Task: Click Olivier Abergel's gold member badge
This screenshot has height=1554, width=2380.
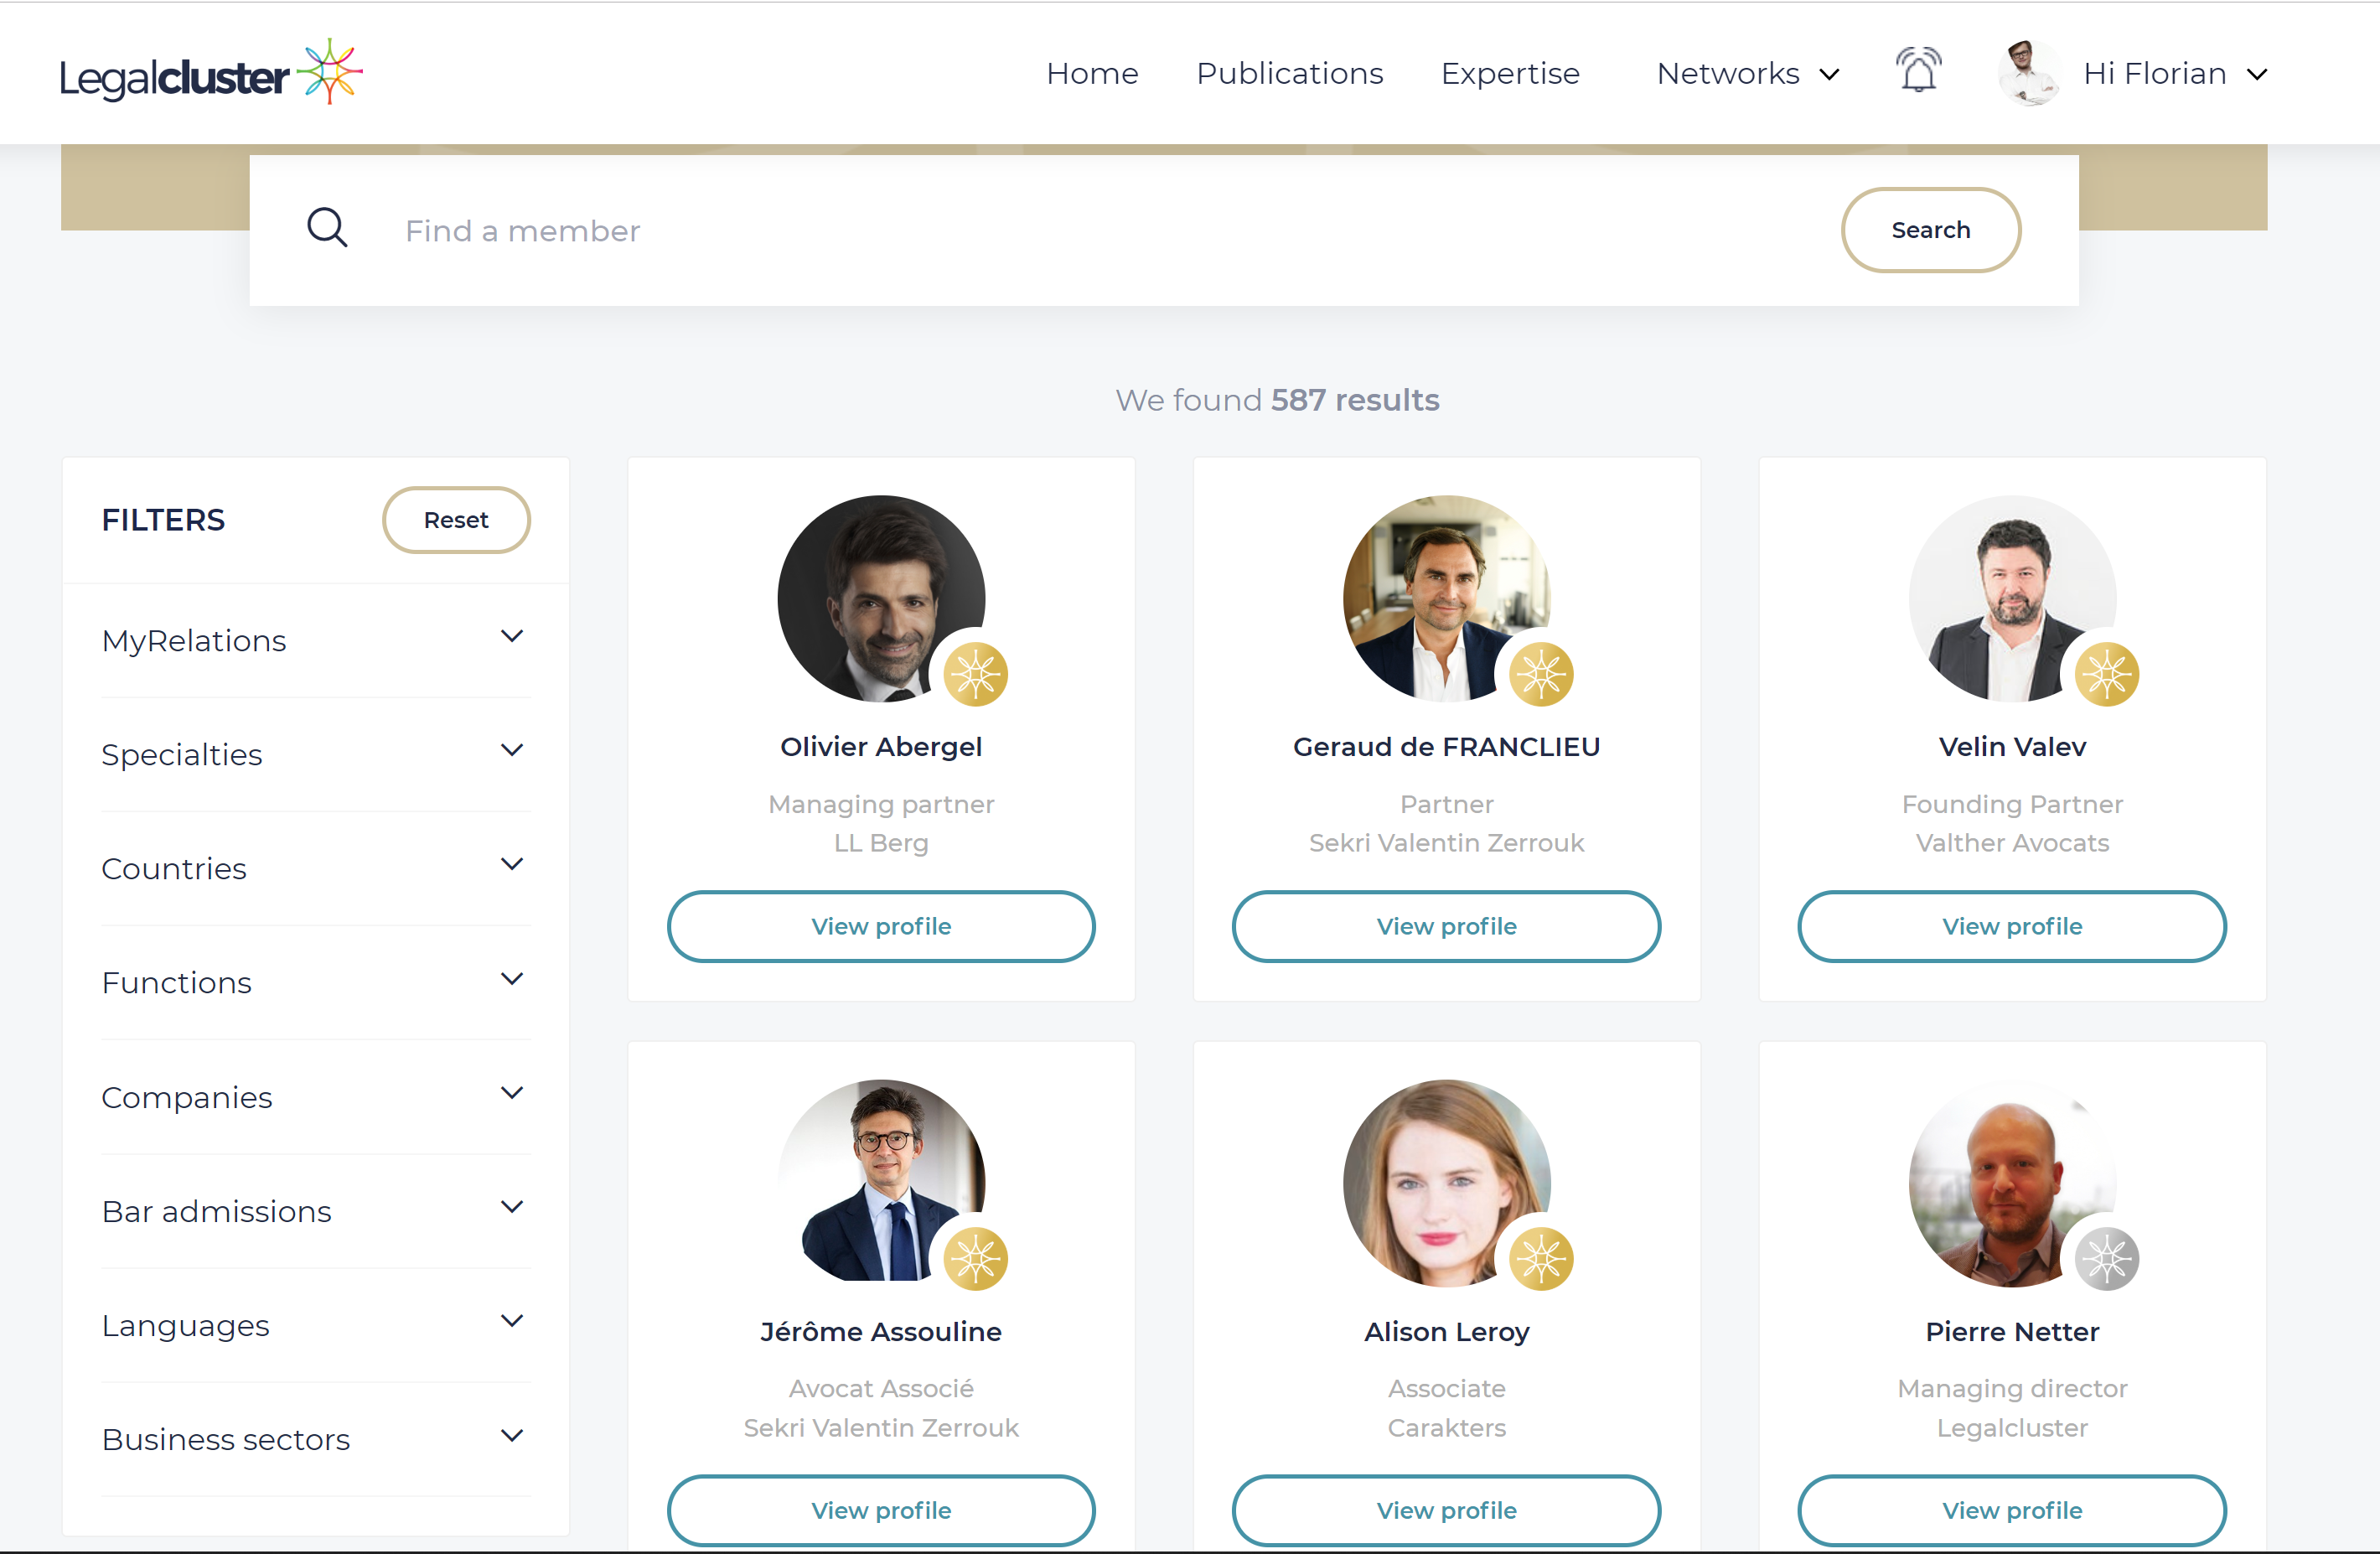Action: pos(975,674)
